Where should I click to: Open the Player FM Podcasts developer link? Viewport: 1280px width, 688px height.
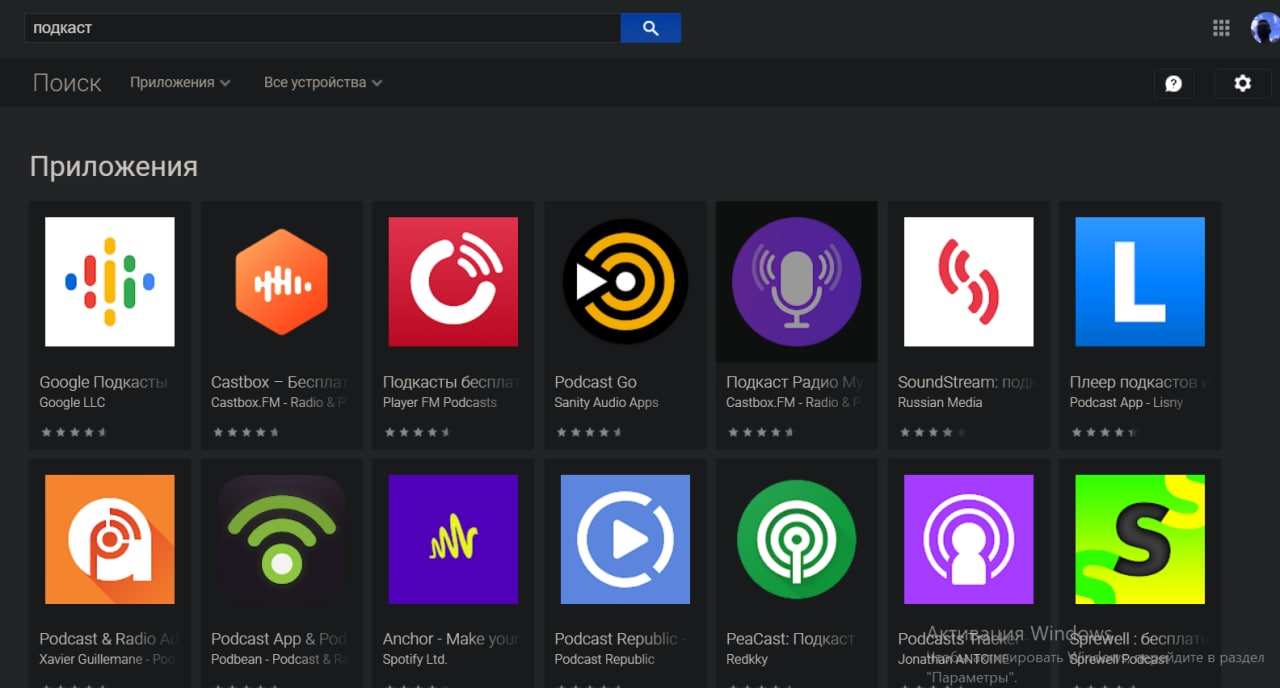pyautogui.click(x=440, y=402)
